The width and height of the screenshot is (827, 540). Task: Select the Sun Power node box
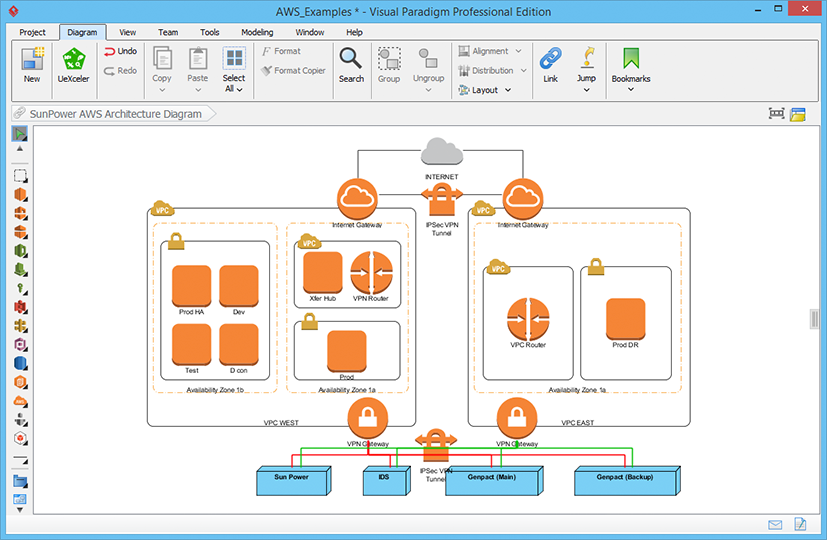tap(294, 481)
